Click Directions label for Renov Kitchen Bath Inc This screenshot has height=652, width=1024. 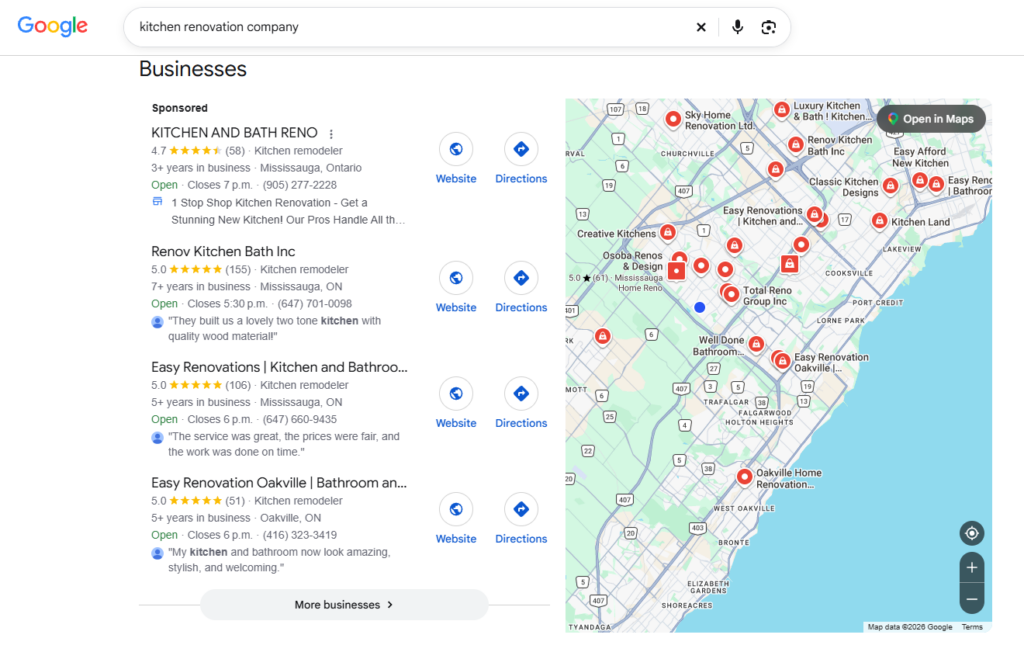point(521,307)
